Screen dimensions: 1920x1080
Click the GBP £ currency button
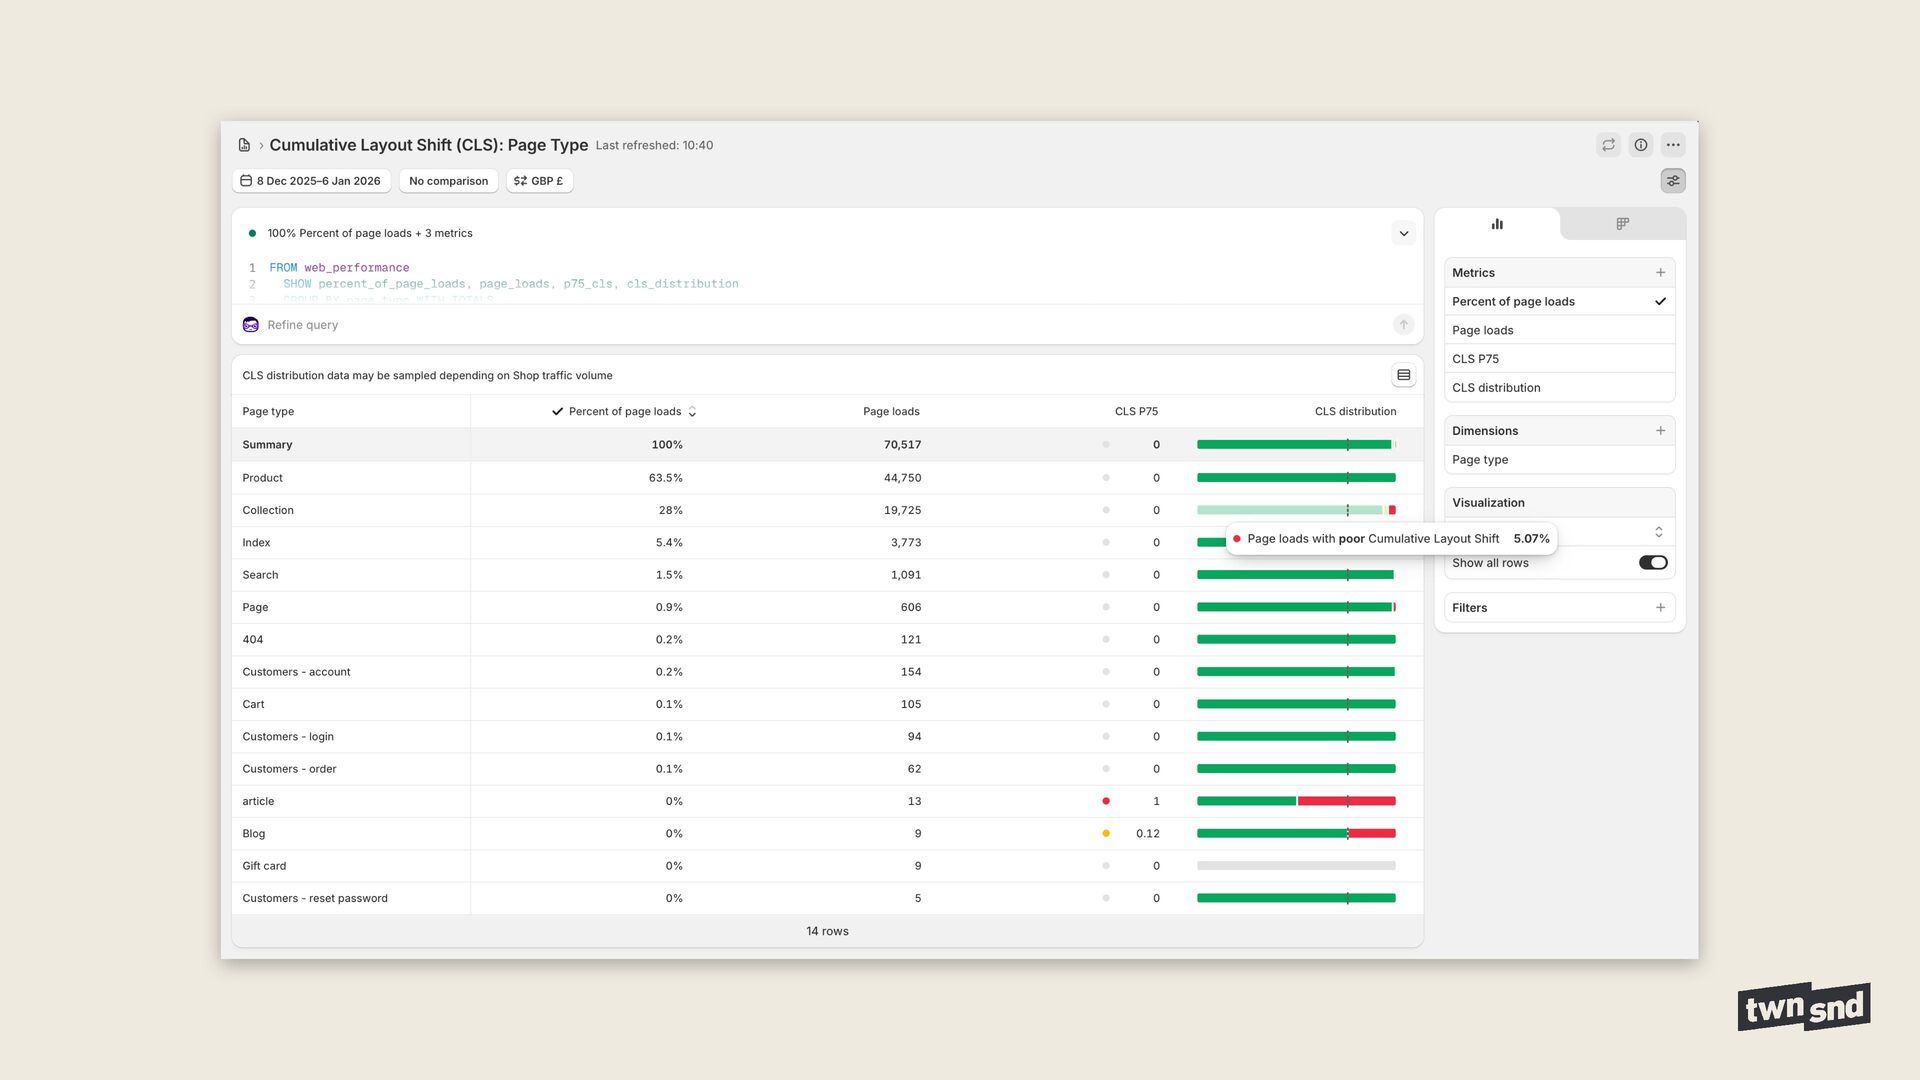click(x=539, y=181)
